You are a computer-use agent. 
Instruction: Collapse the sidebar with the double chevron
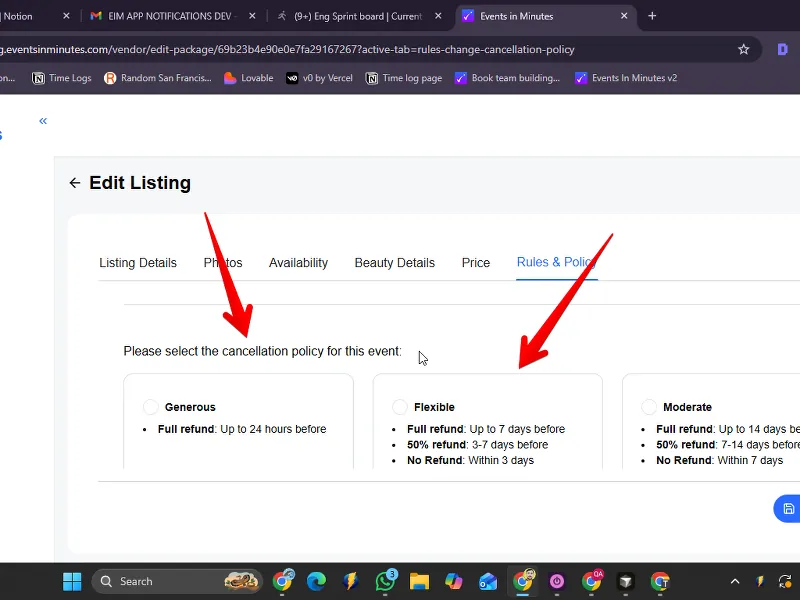pyautogui.click(x=43, y=121)
